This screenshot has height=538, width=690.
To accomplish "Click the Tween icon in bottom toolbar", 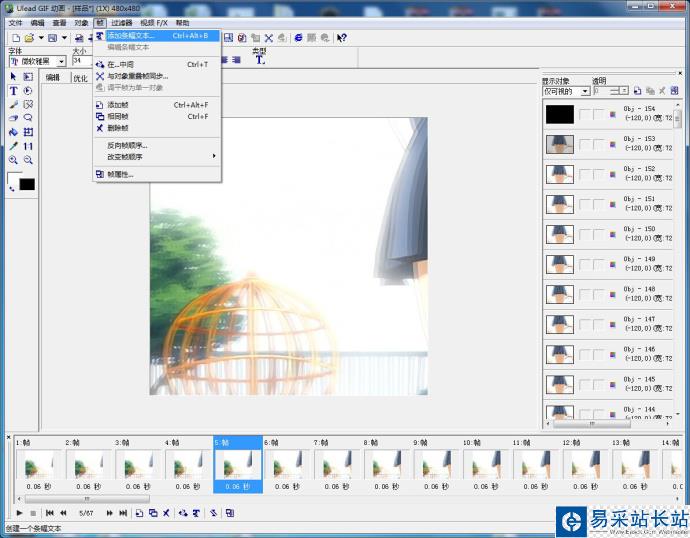I will pos(184,513).
